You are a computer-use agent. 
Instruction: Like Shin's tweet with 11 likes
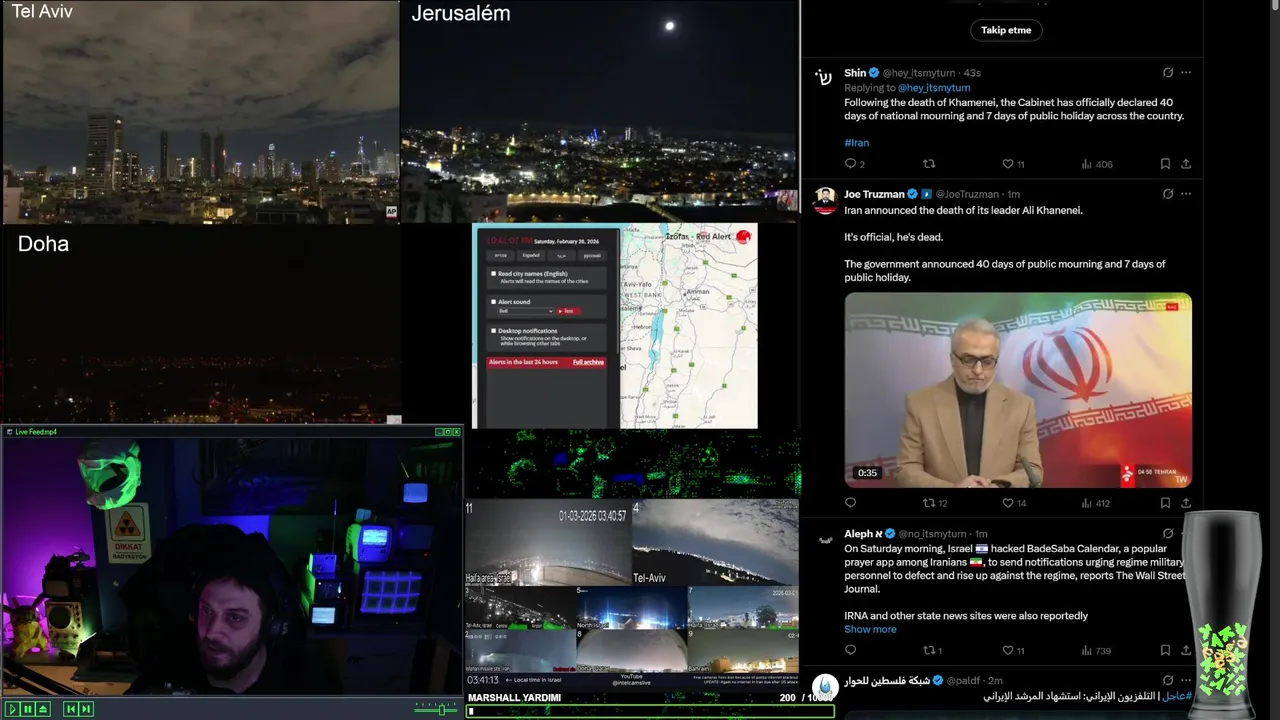tap(1008, 164)
